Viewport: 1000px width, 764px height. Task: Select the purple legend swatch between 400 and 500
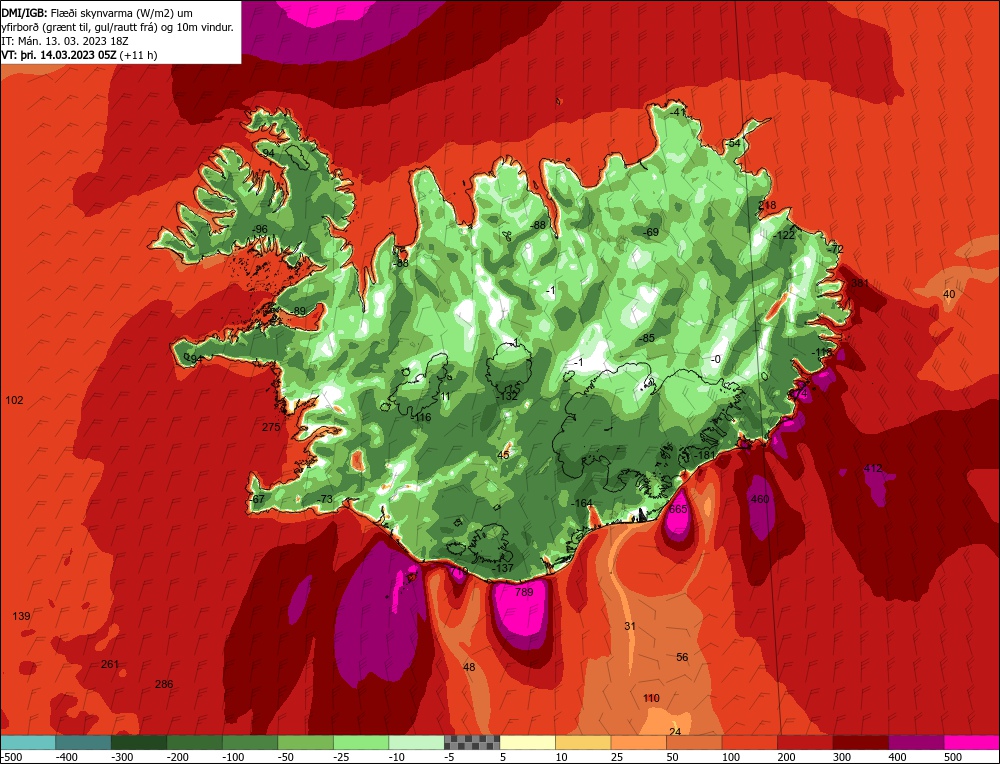coord(916,742)
